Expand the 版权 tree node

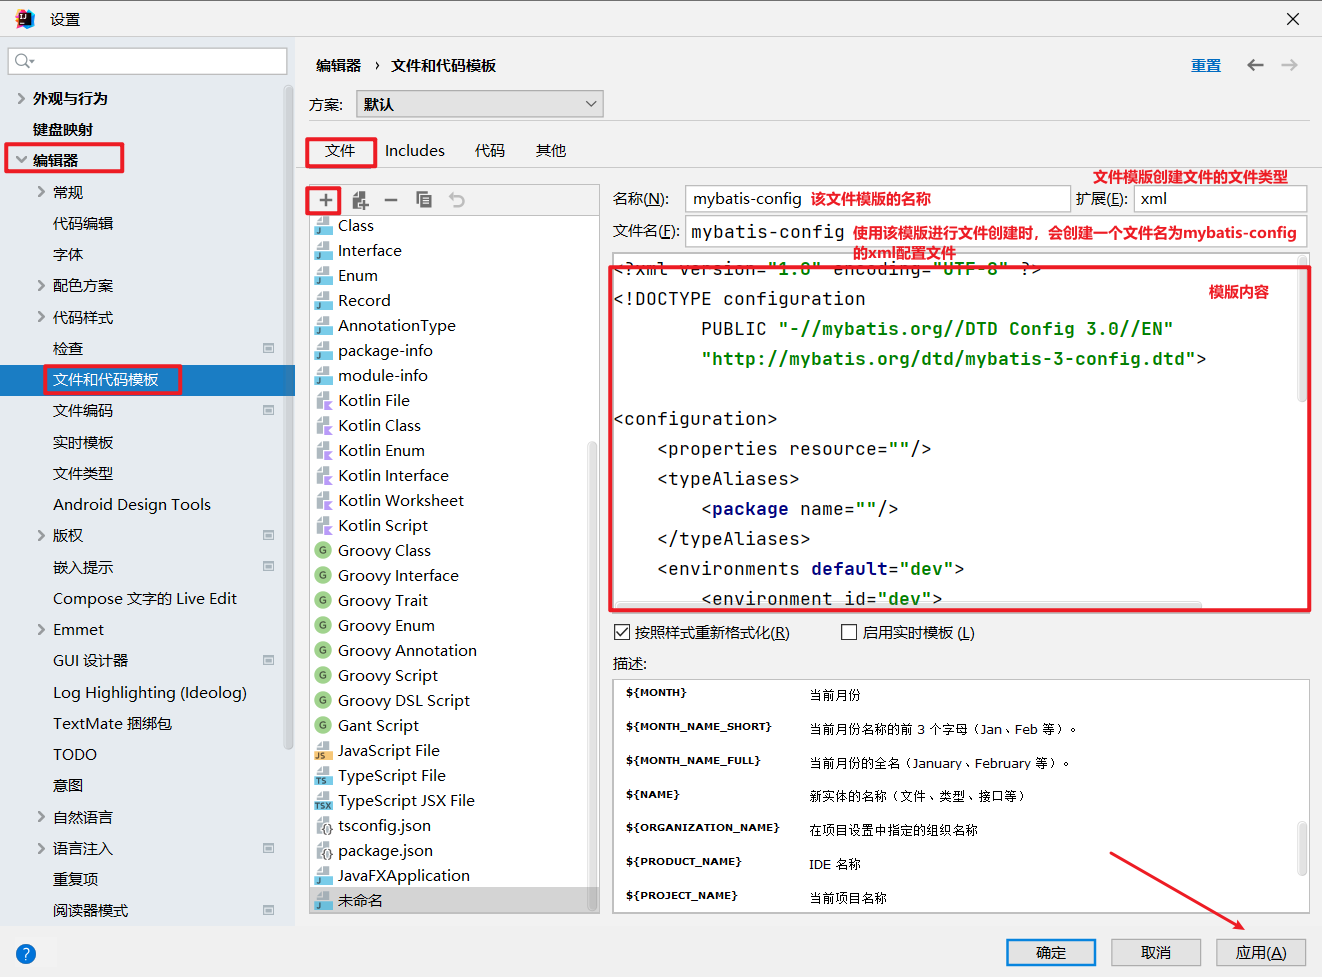(x=41, y=535)
